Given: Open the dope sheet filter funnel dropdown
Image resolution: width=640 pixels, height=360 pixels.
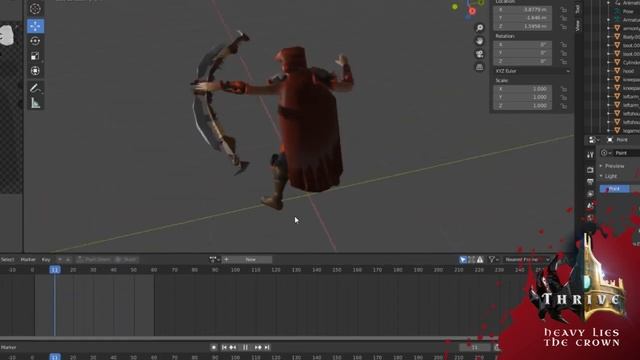Looking at the screenshot, I should click(493, 260).
